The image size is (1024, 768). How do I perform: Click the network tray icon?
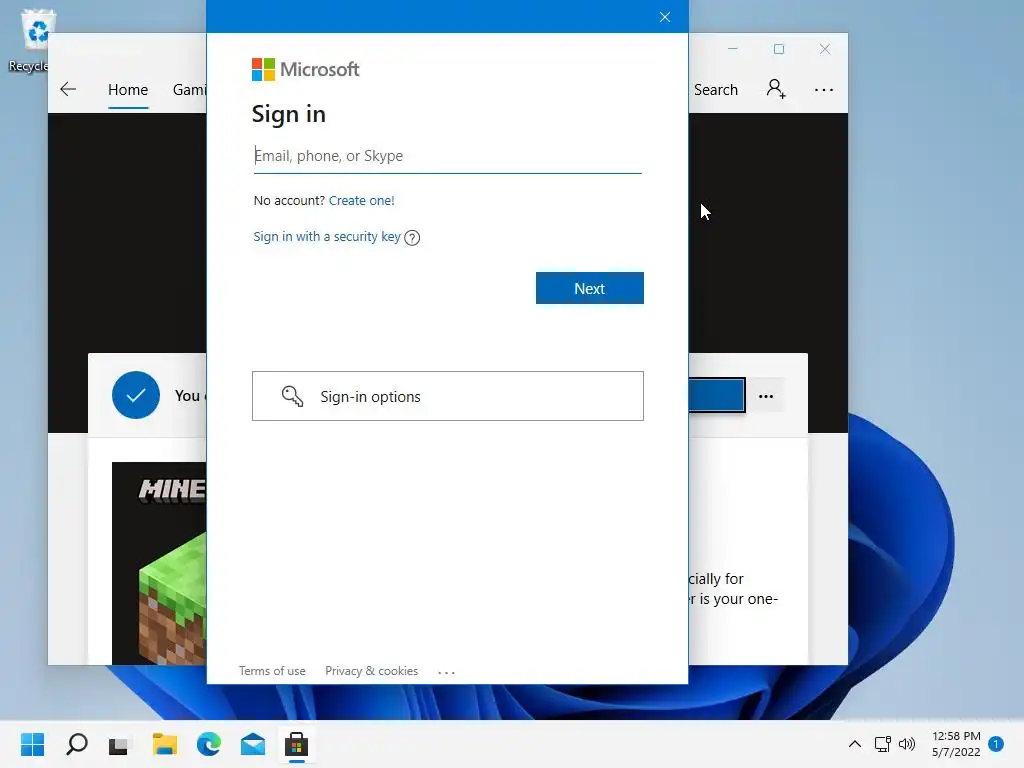(883, 744)
